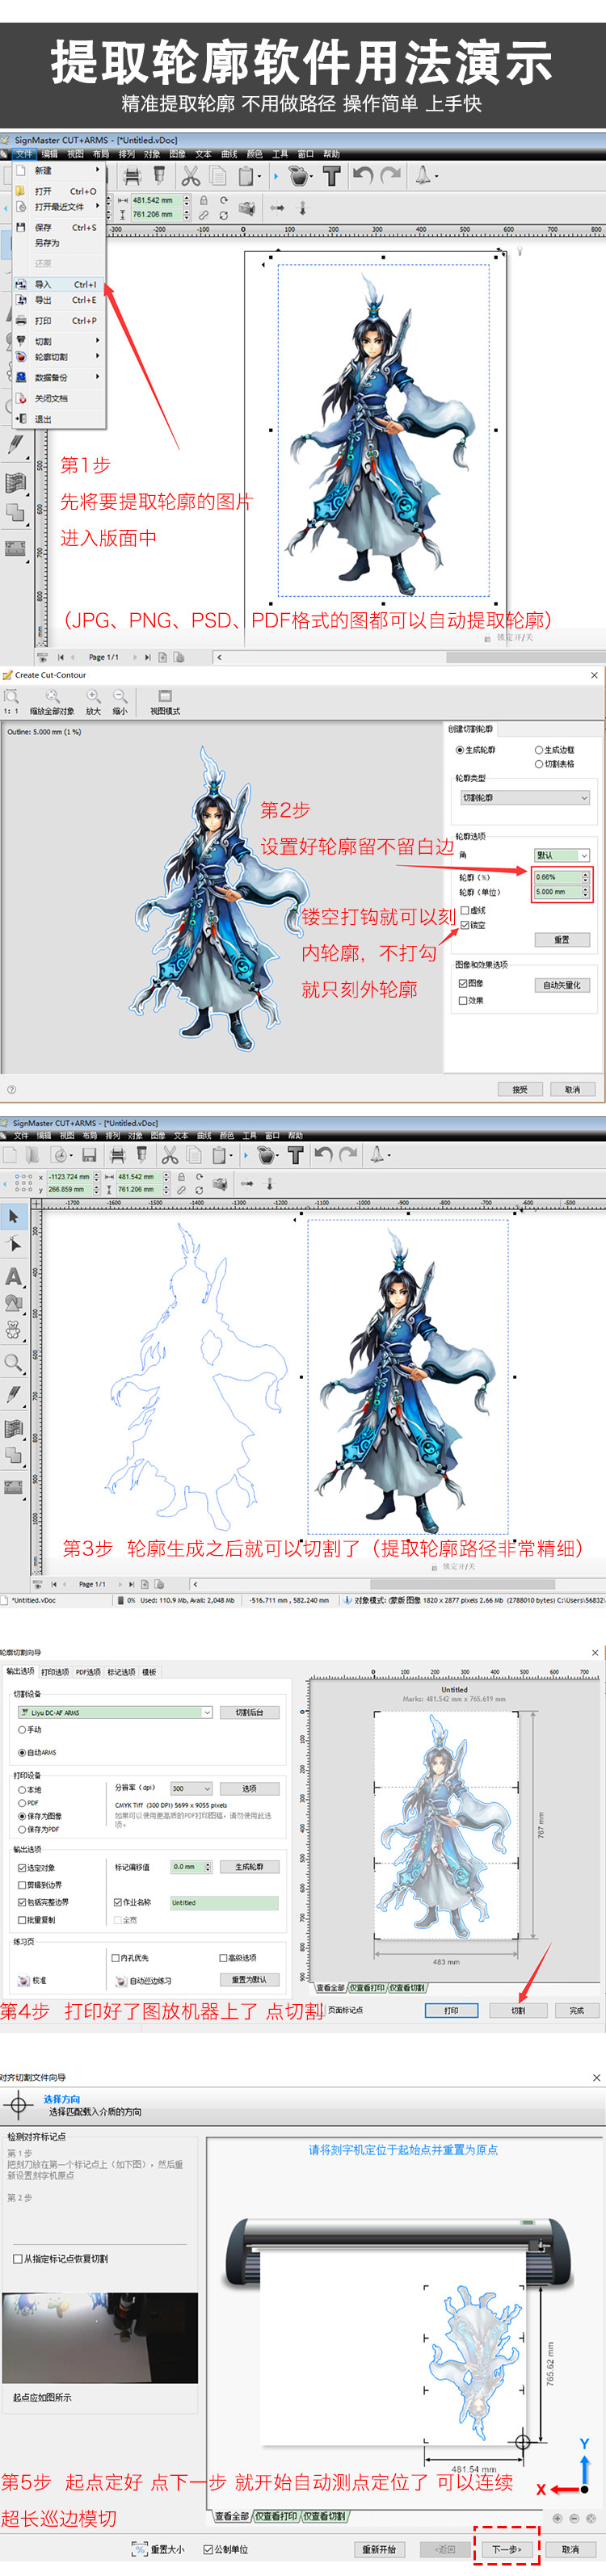The width and height of the screenshot is (606, 2576).
Task: Select 关闭文档 in the open 文件 menu
Action: click(x=57, y=398)
